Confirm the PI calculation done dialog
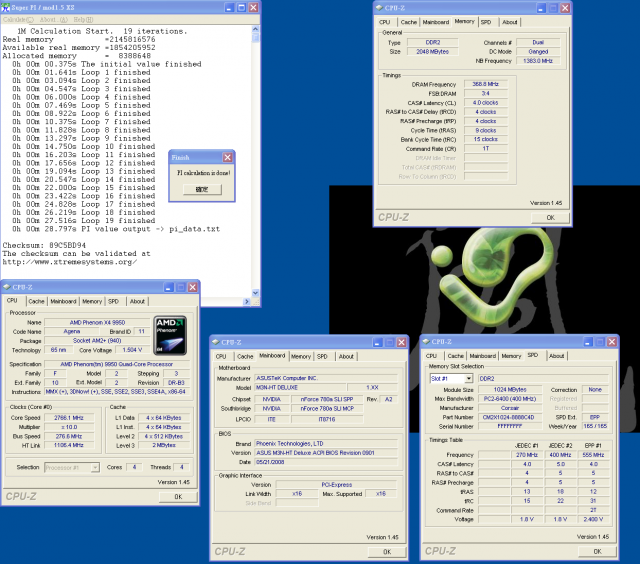The width and height of the screenshot is (640, 564). pos(202,189)
